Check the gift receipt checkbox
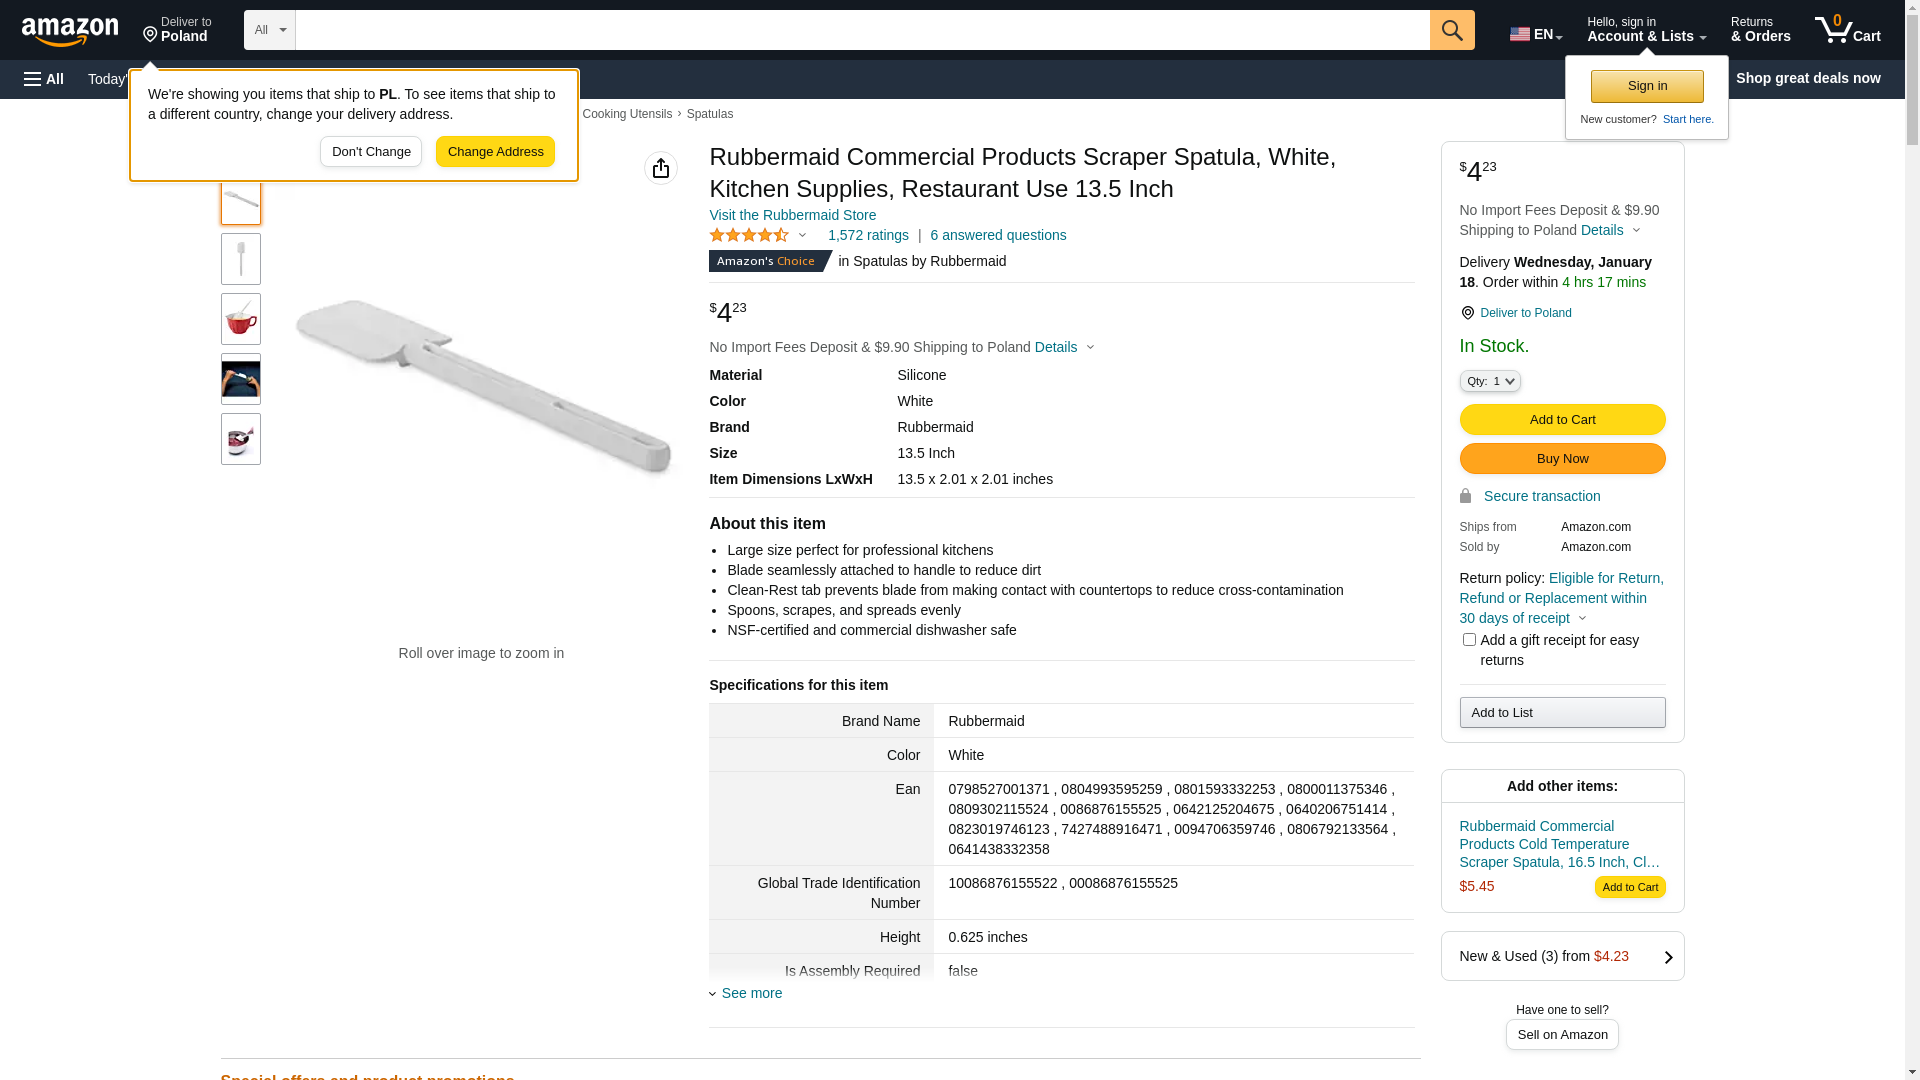Viewport: 1920px width, 1080px height. pyautogui.click(x=1468, y=639)
